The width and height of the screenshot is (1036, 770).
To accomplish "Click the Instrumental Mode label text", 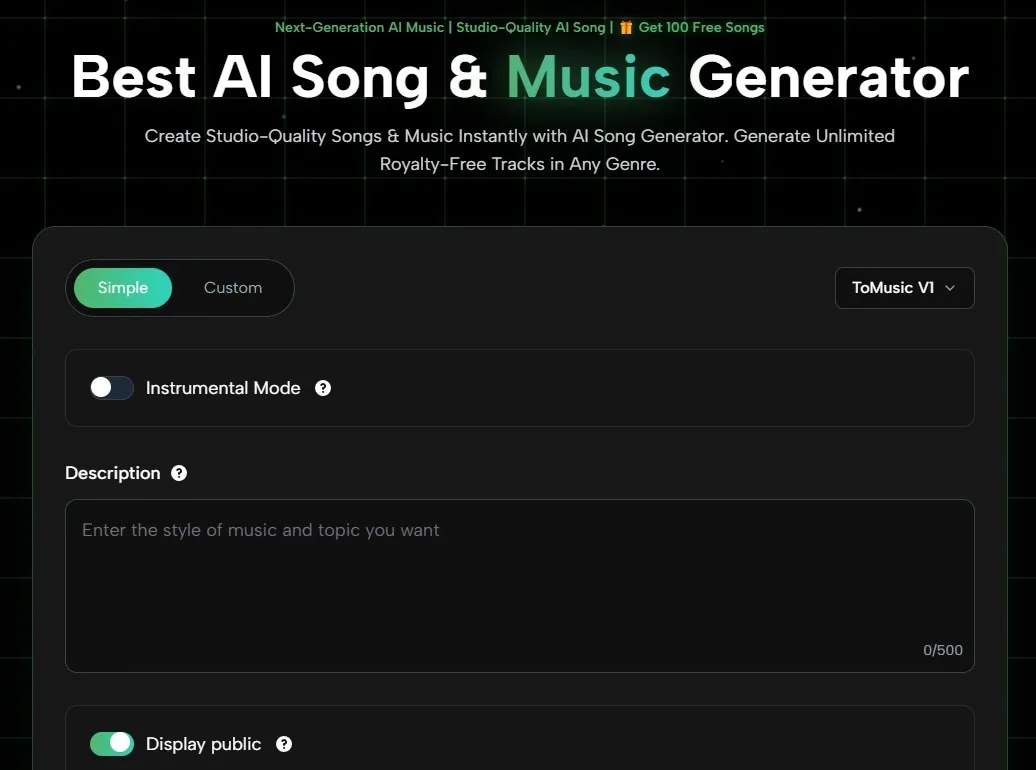I will coord(223,388).
